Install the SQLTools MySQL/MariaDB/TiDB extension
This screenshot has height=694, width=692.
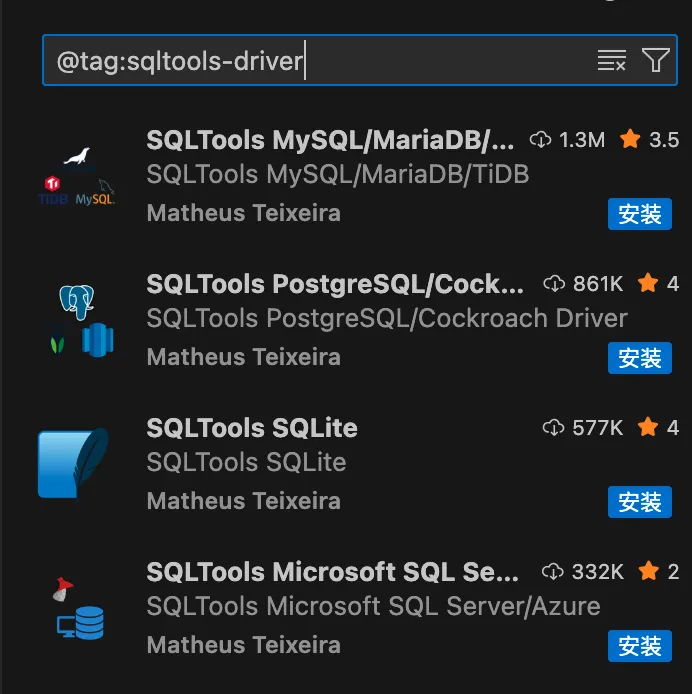(639, 214)
